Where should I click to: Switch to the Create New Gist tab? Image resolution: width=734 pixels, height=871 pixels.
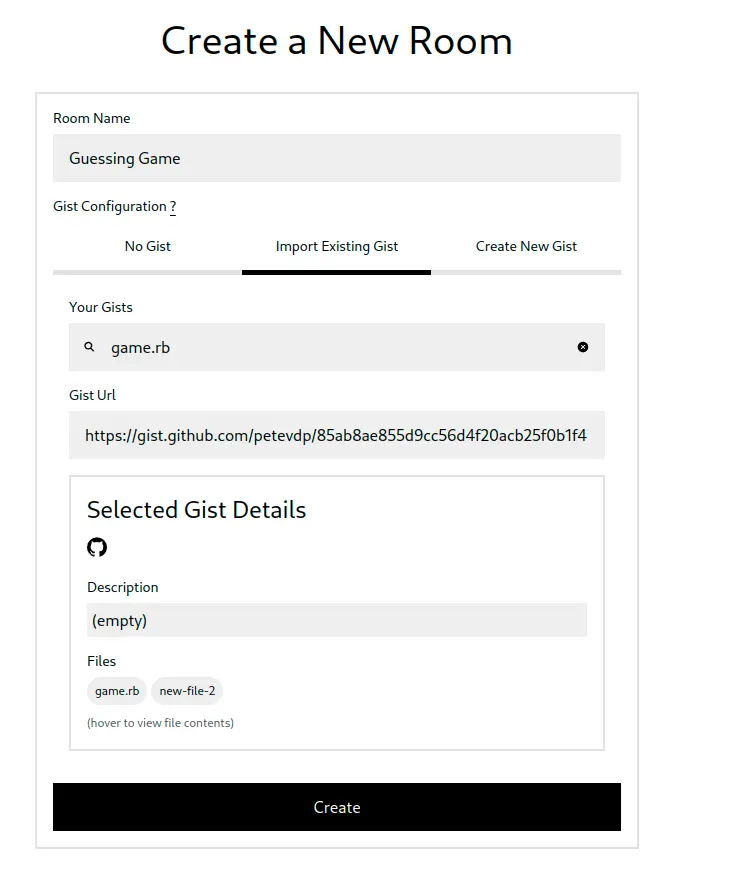[x=526, y=246]
